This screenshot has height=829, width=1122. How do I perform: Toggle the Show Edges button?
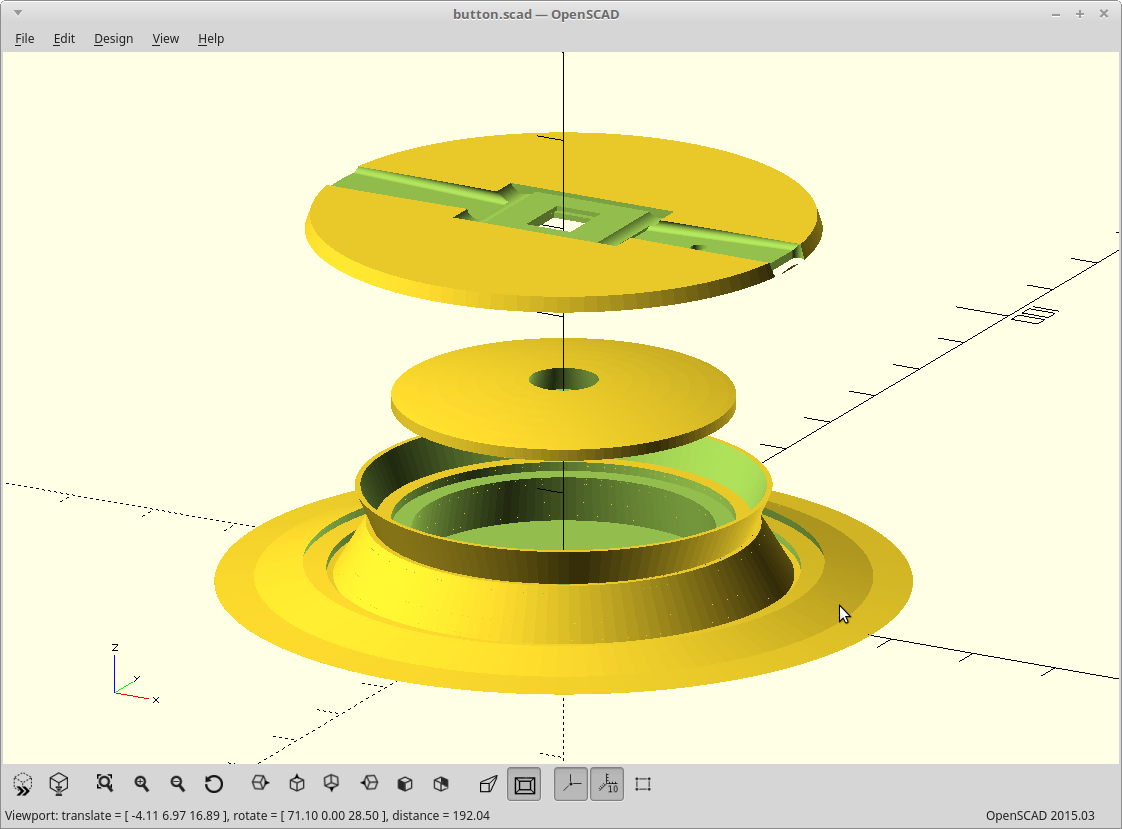[643, 784]
